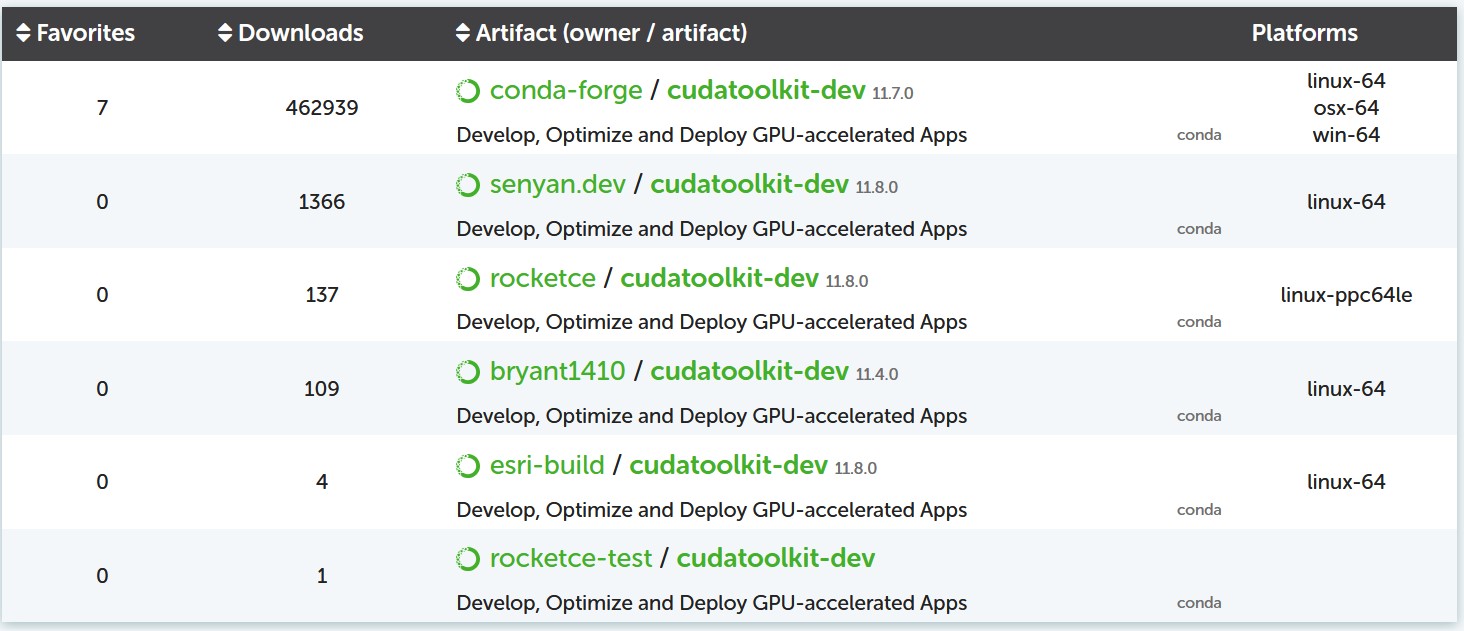Click linux-64 platform in esri-build row
This screenshot has height=631, width=1464.
1346,482
